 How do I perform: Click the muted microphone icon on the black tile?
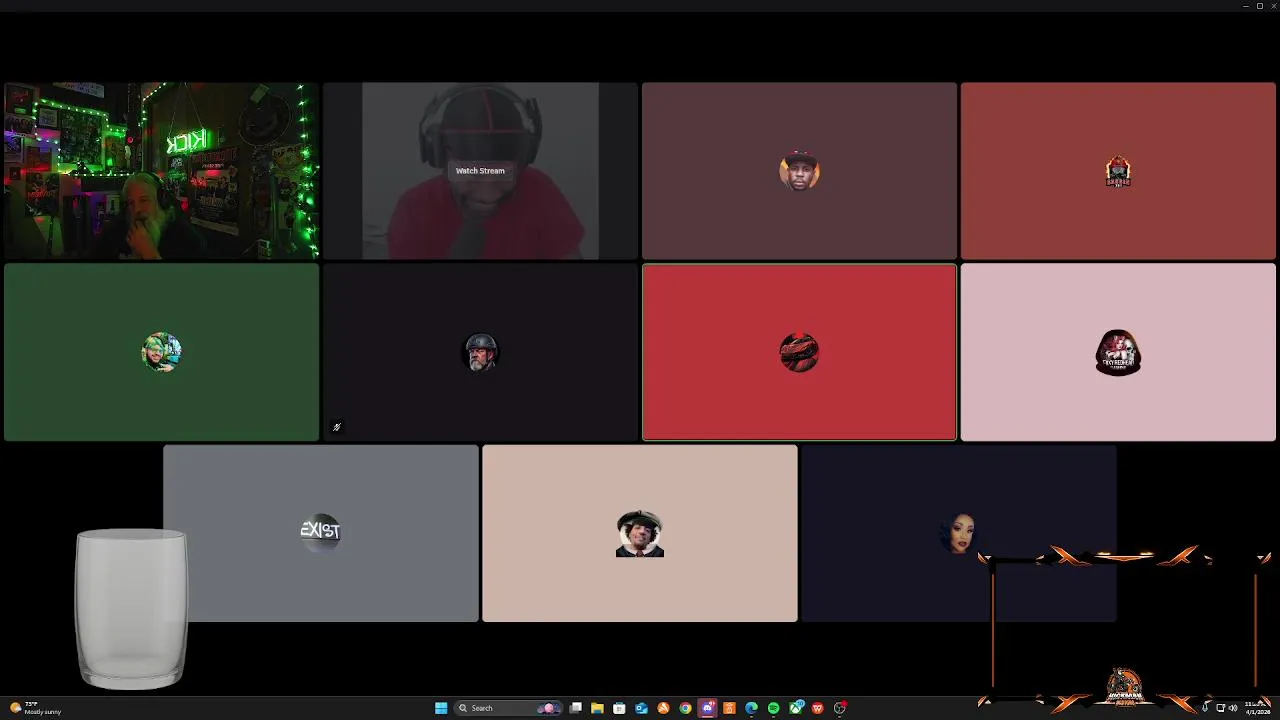337,427
